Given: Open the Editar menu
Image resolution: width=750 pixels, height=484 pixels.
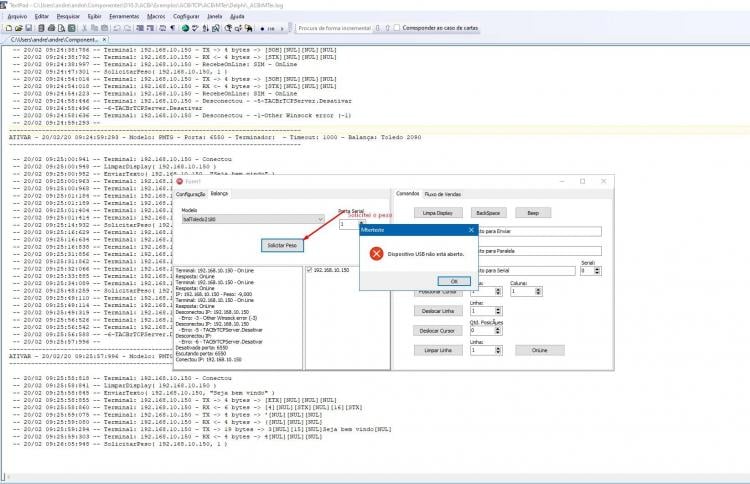Looking at the screenshot, I should tap(42, 16).
